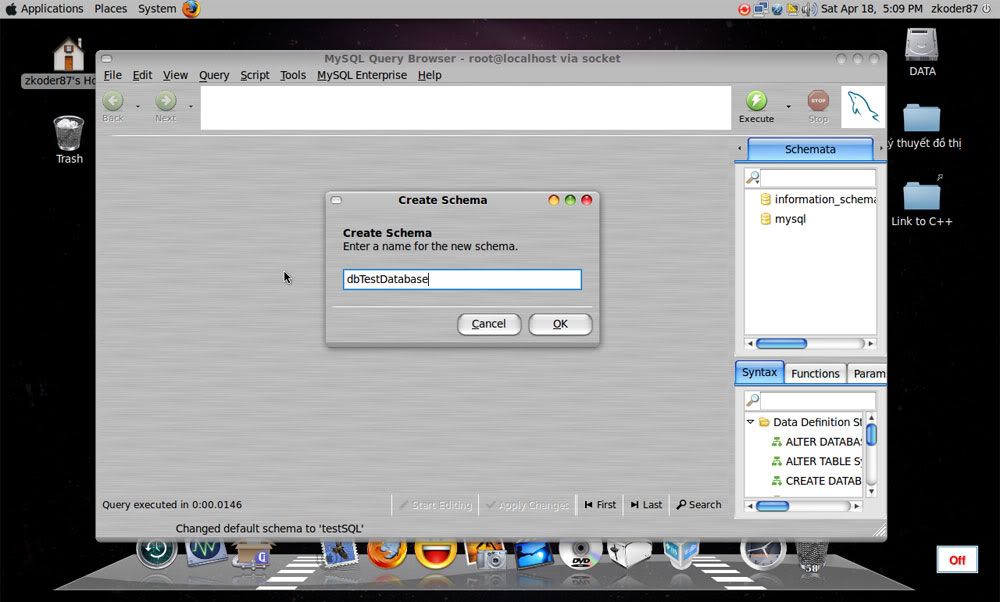This screenshot has width=1000, height=602.
Task: Click the magnifier icon in Schemata search
Action: [753, 177]
